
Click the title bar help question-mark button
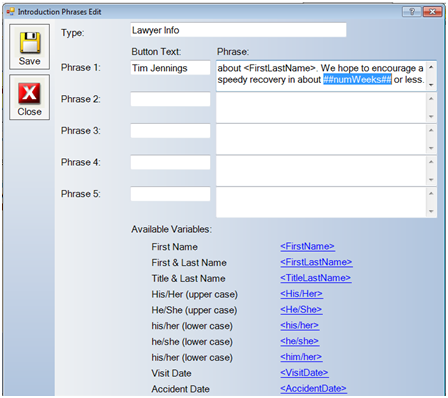pyautogui.click(x=412, y=12)
